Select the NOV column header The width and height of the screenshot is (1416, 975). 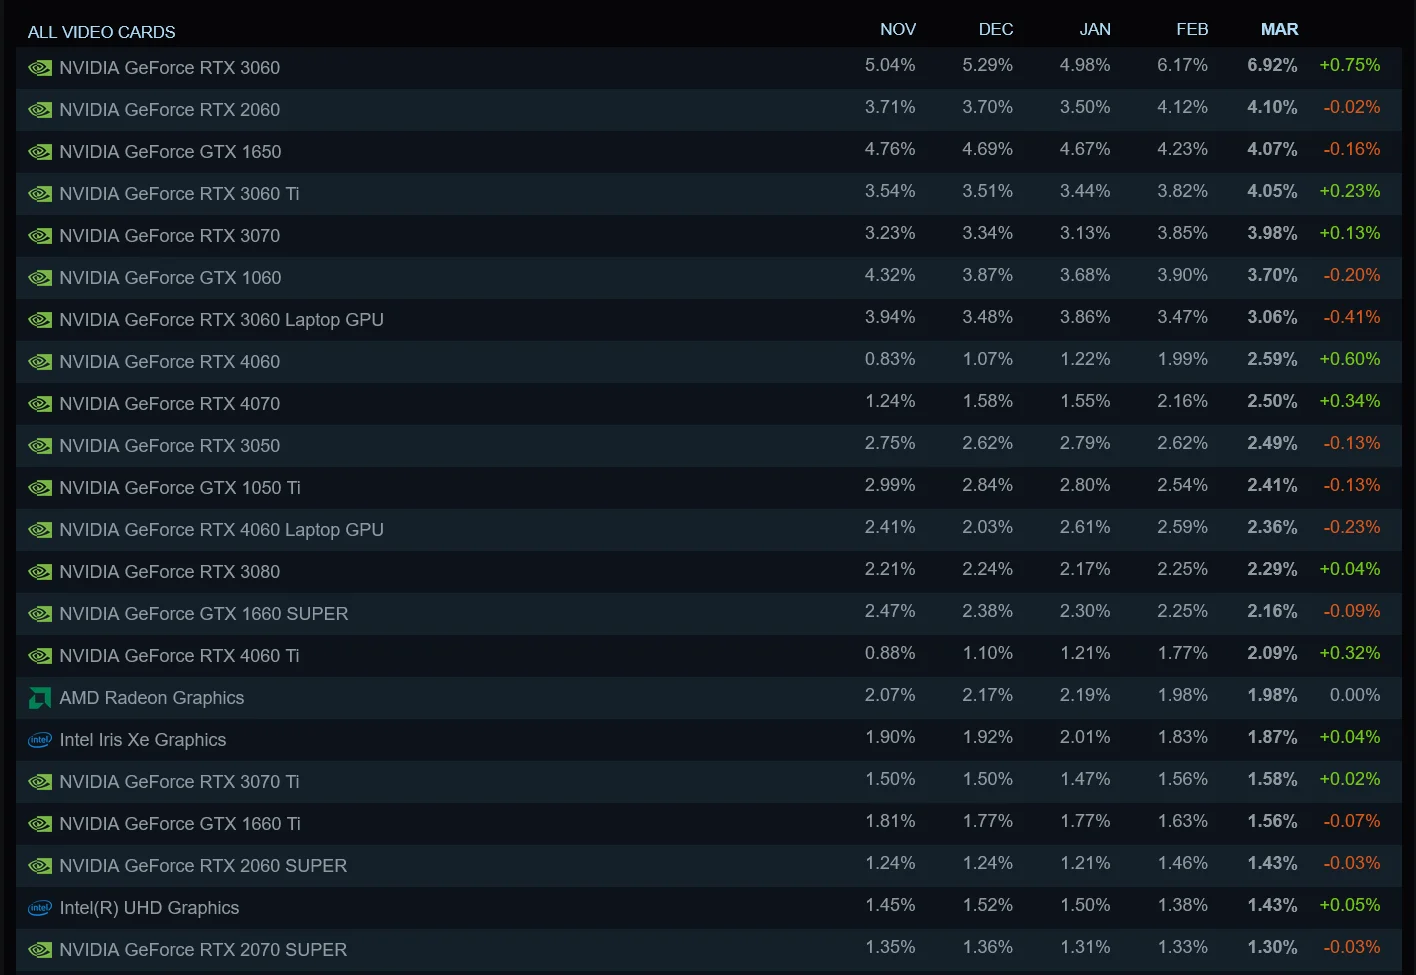pos(898,29)
